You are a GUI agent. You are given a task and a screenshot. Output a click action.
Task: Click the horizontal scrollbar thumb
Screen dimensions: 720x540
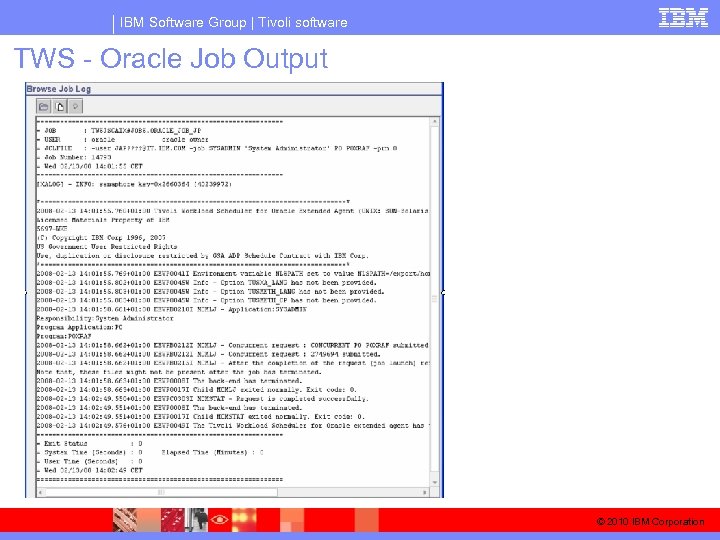click(x=161, y=492)
